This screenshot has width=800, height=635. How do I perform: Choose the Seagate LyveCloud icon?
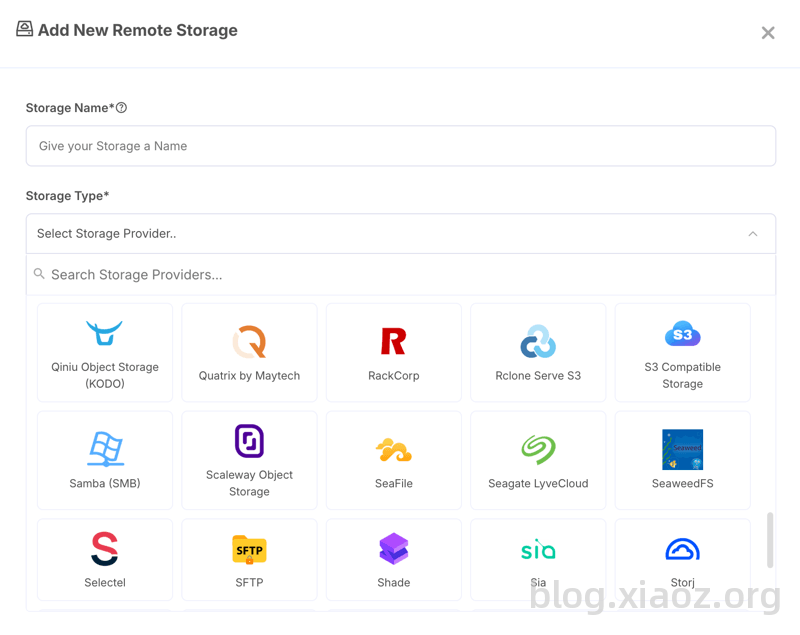click(x=538, y=449)
